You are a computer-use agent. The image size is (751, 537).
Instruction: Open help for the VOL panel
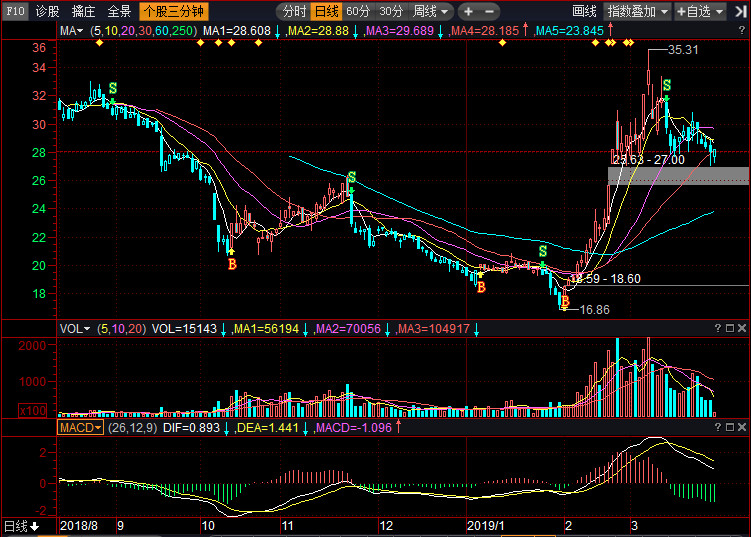tap(717, 328)
